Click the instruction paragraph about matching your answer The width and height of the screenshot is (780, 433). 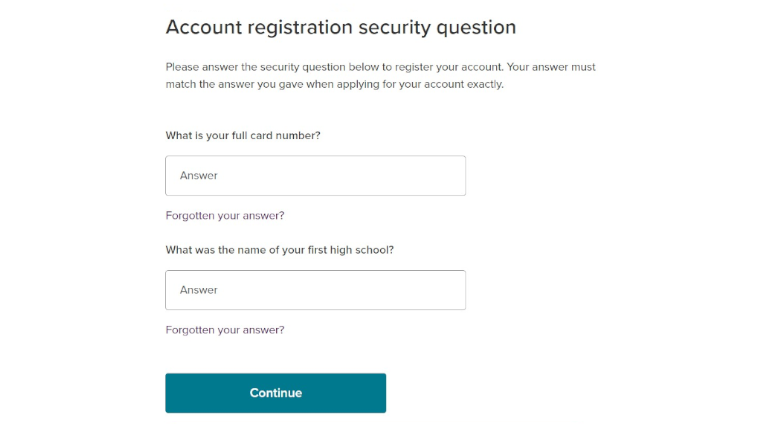point(380,76)
